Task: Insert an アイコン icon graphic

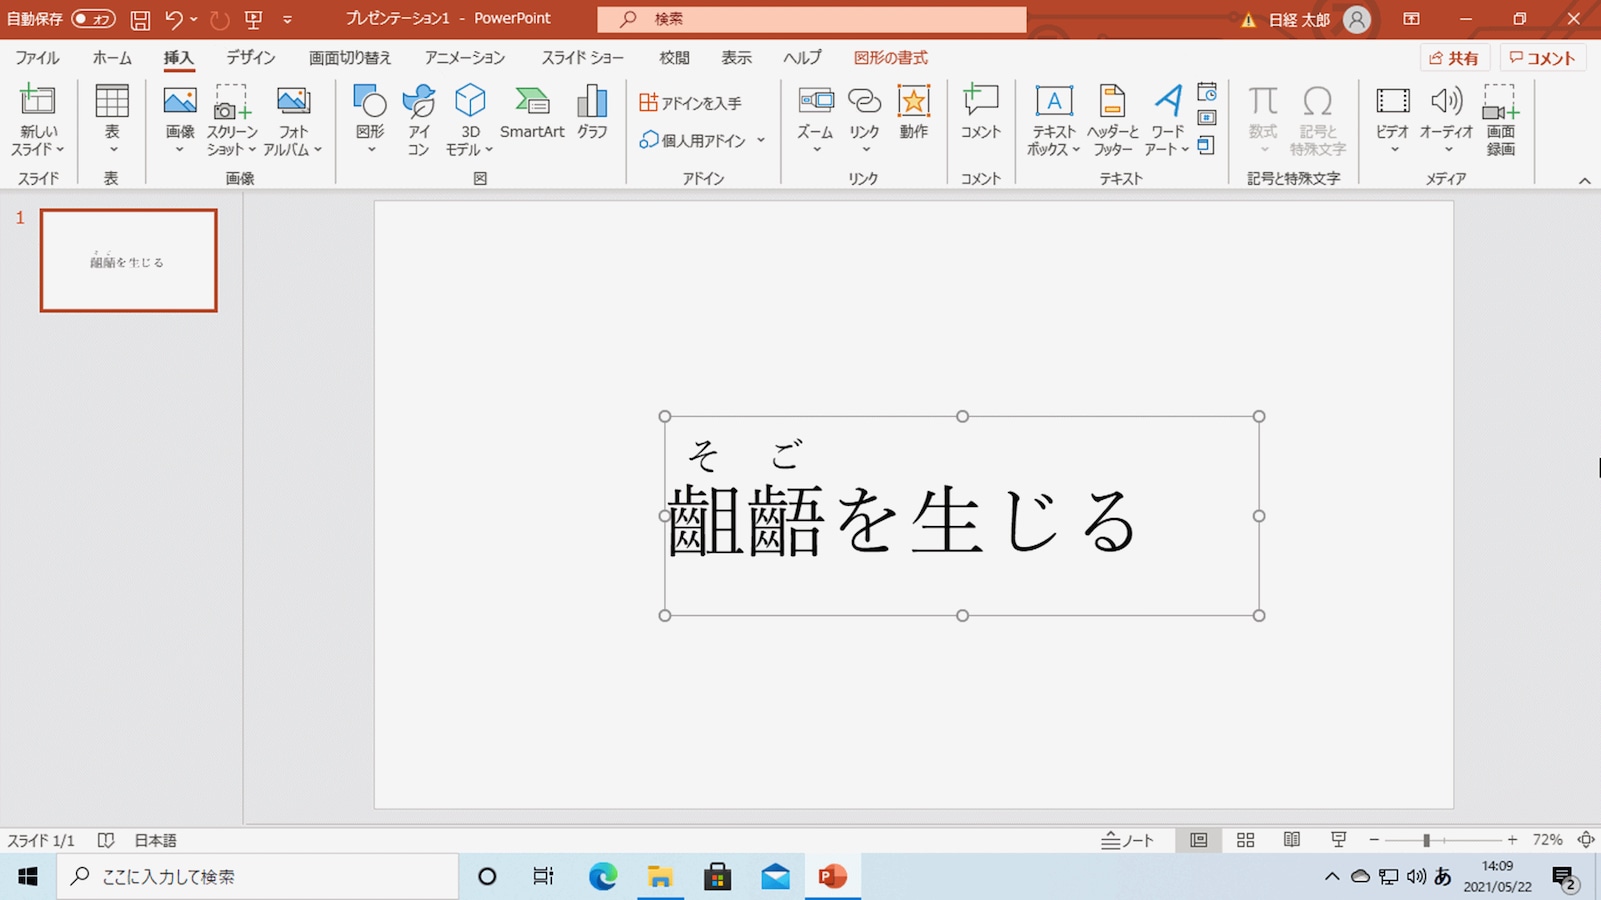Action: click(x=419, y=120)
